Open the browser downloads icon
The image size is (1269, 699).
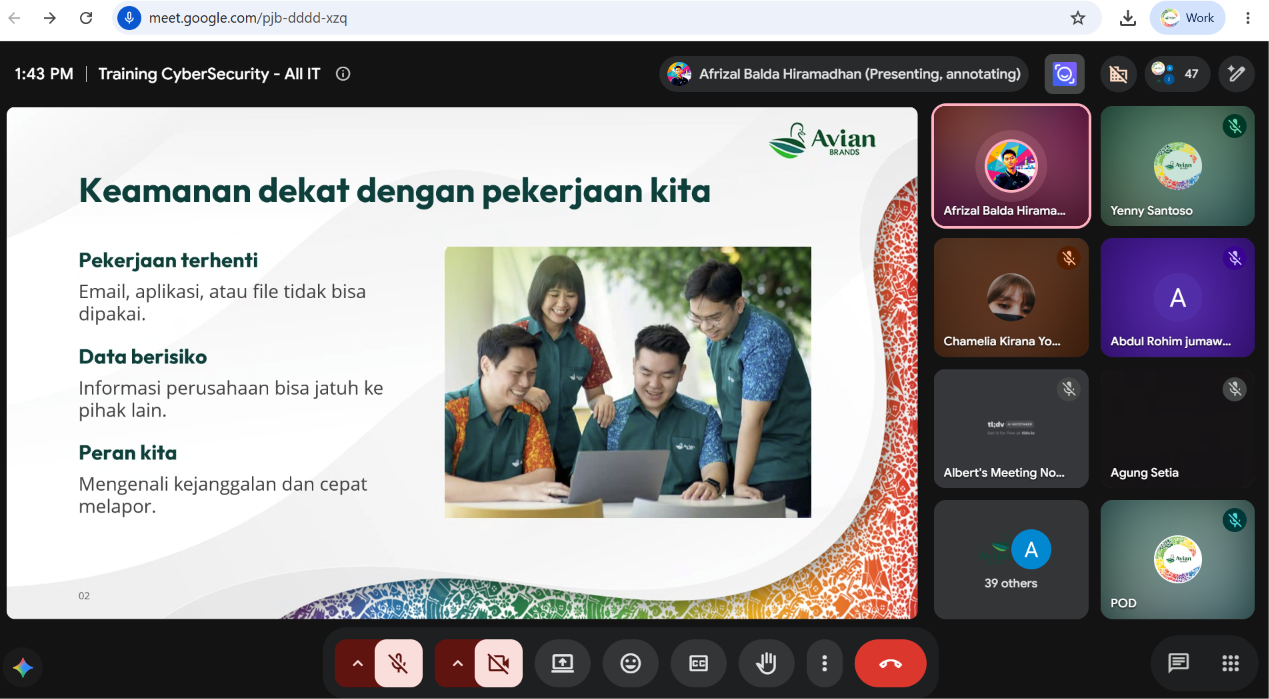coord(1128,18)
